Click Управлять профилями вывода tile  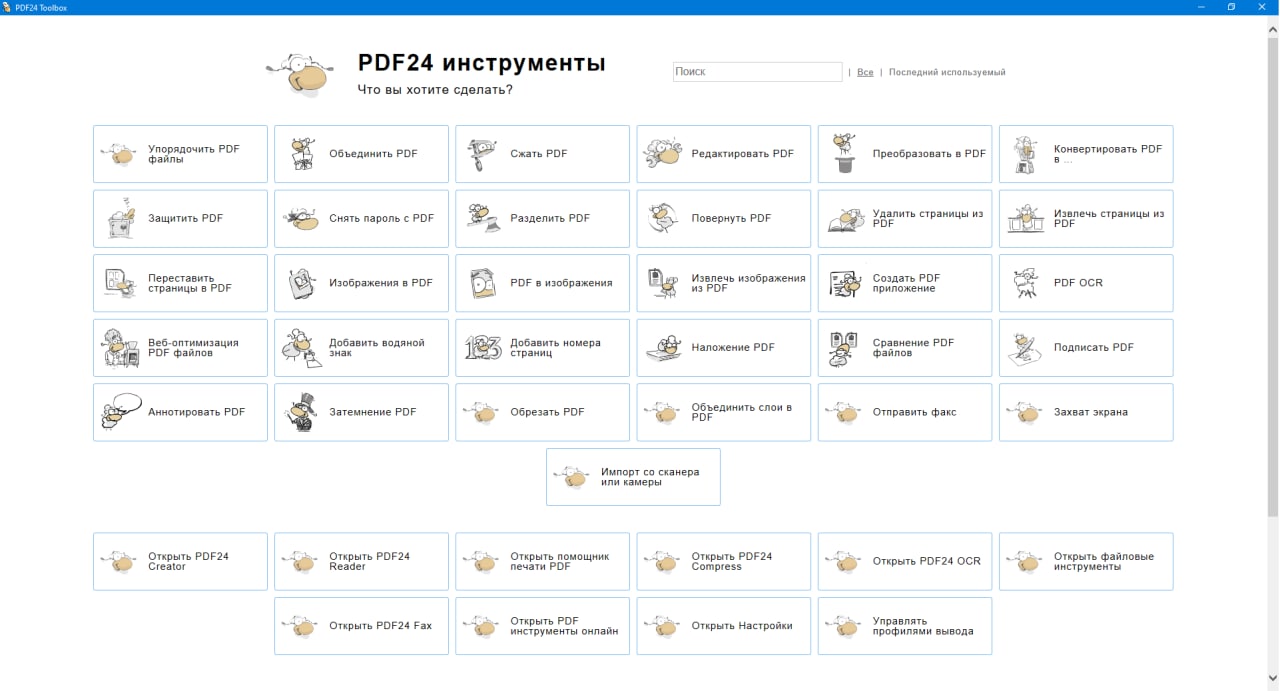point(905,626)
